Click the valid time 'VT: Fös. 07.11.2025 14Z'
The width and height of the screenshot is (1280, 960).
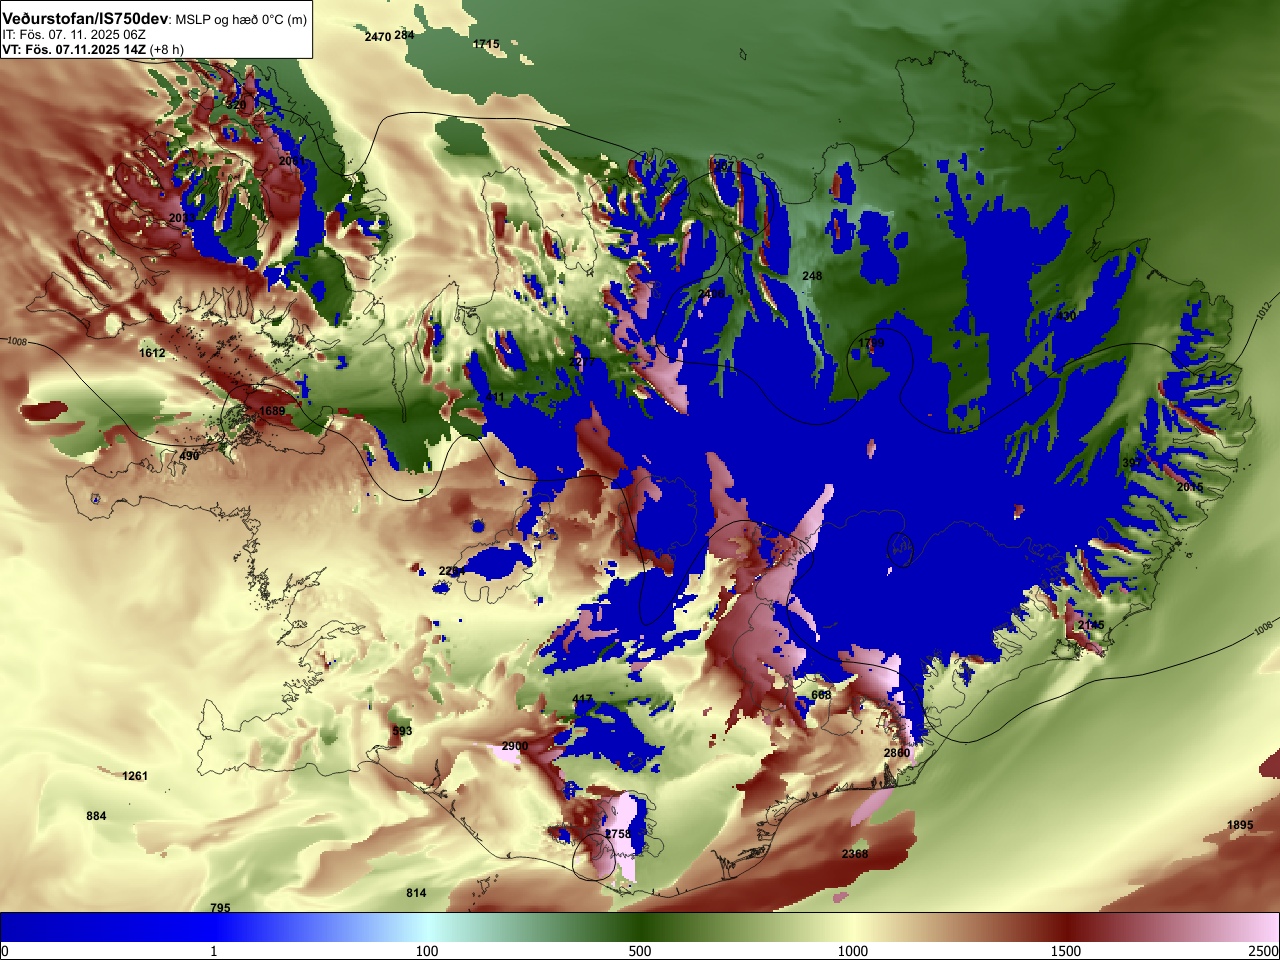point(73,49)
